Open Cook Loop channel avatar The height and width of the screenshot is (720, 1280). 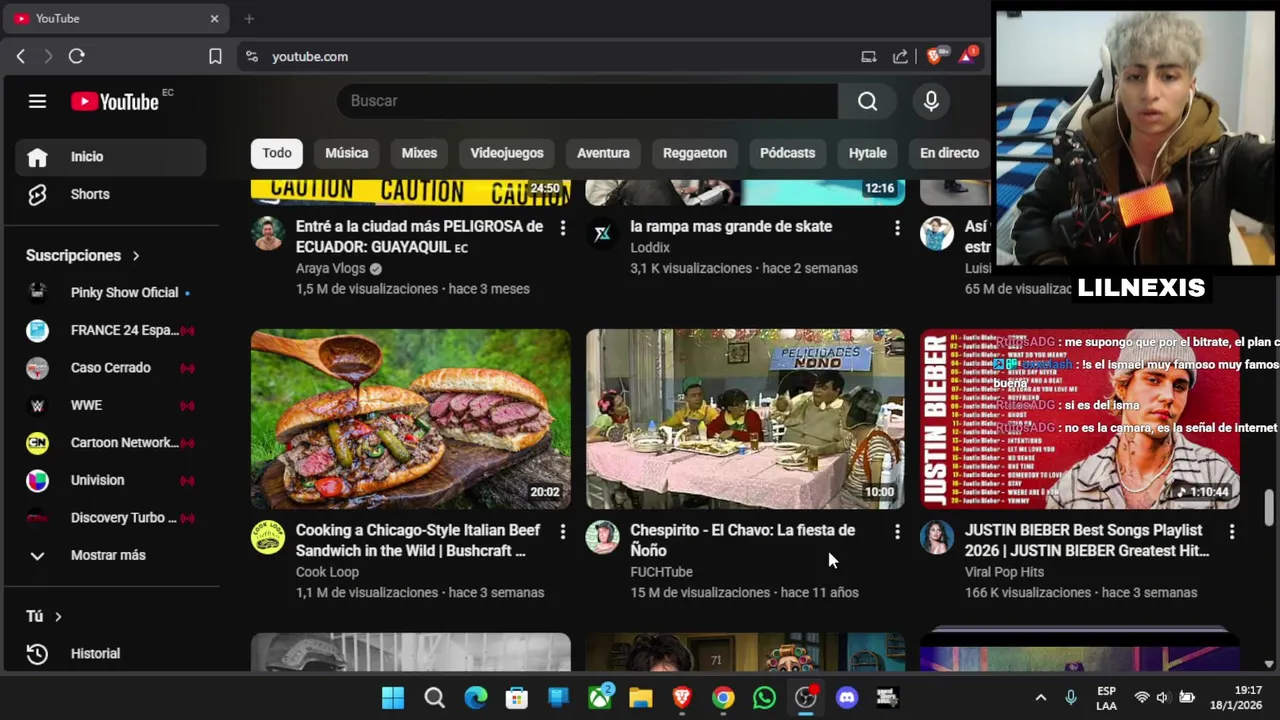[x=267, y=537]
